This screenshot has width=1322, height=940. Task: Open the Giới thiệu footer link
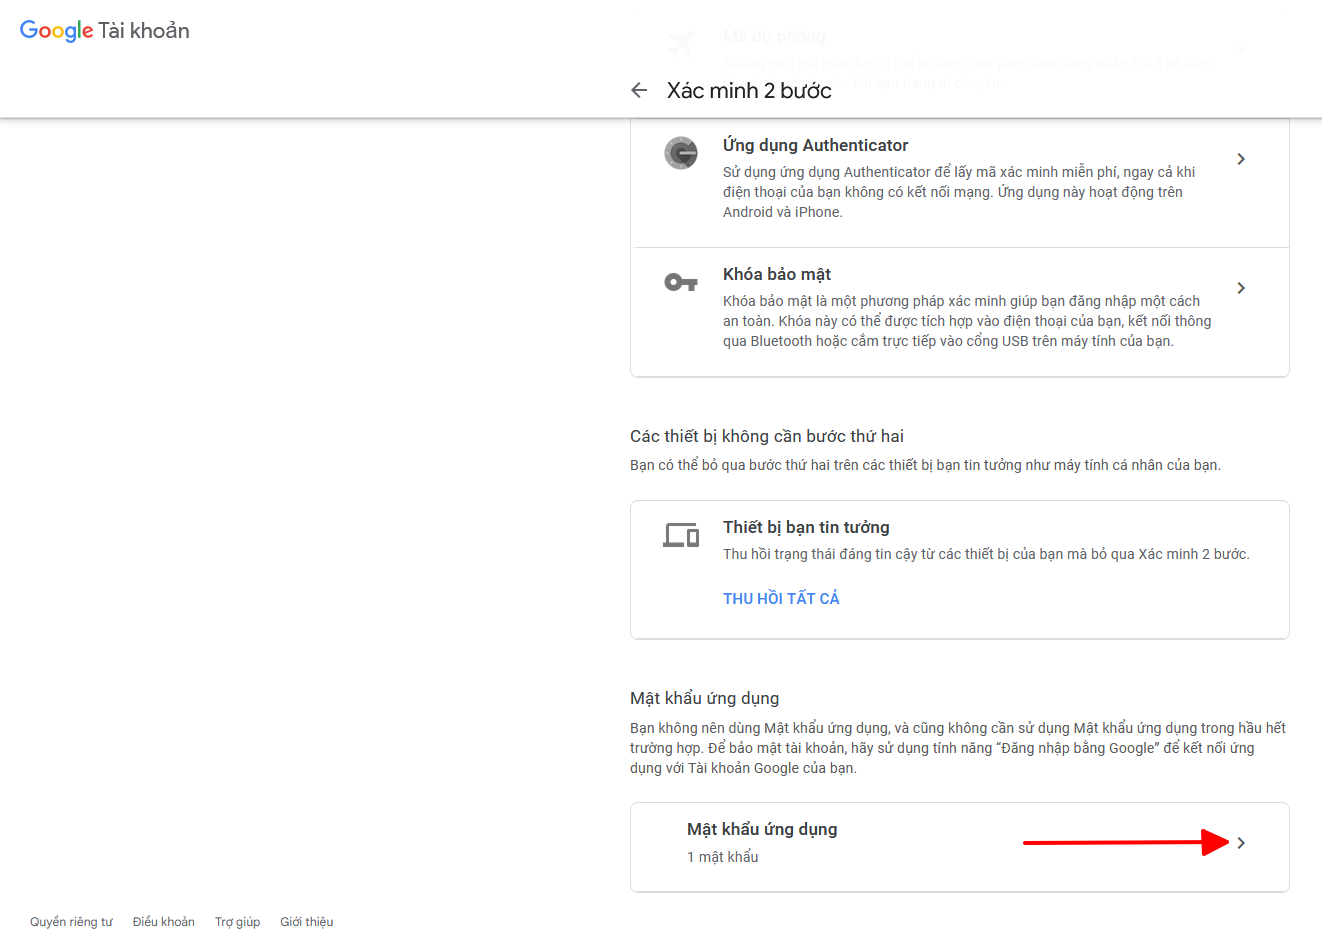307,922
